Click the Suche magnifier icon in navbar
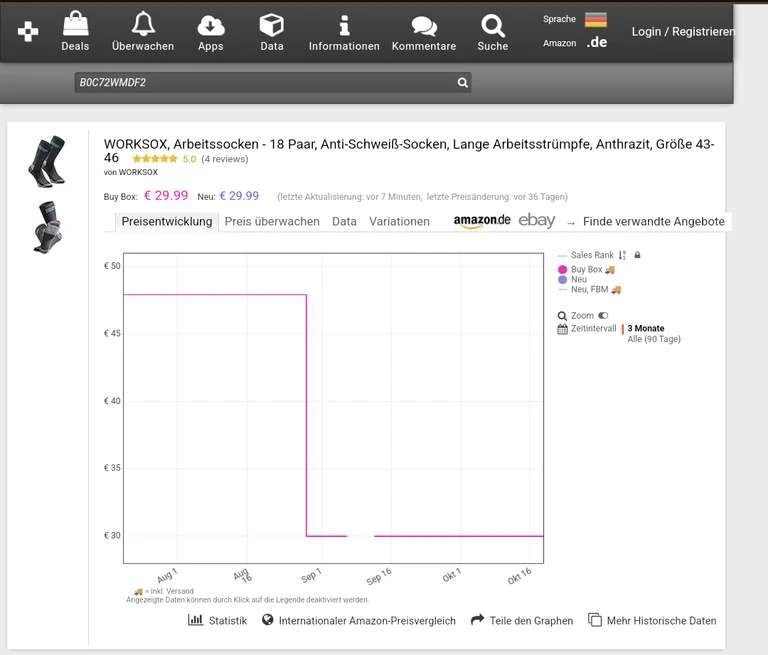This screenshot has width=768, height=655. pos(492,24)
